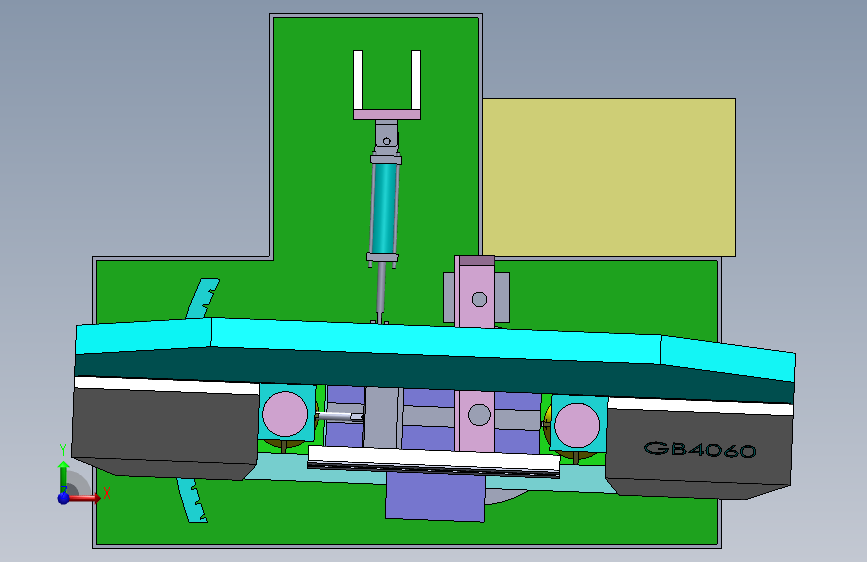867x562 pixels.
Task: Click the blue Z origin sphere
Action: (64, 498)
